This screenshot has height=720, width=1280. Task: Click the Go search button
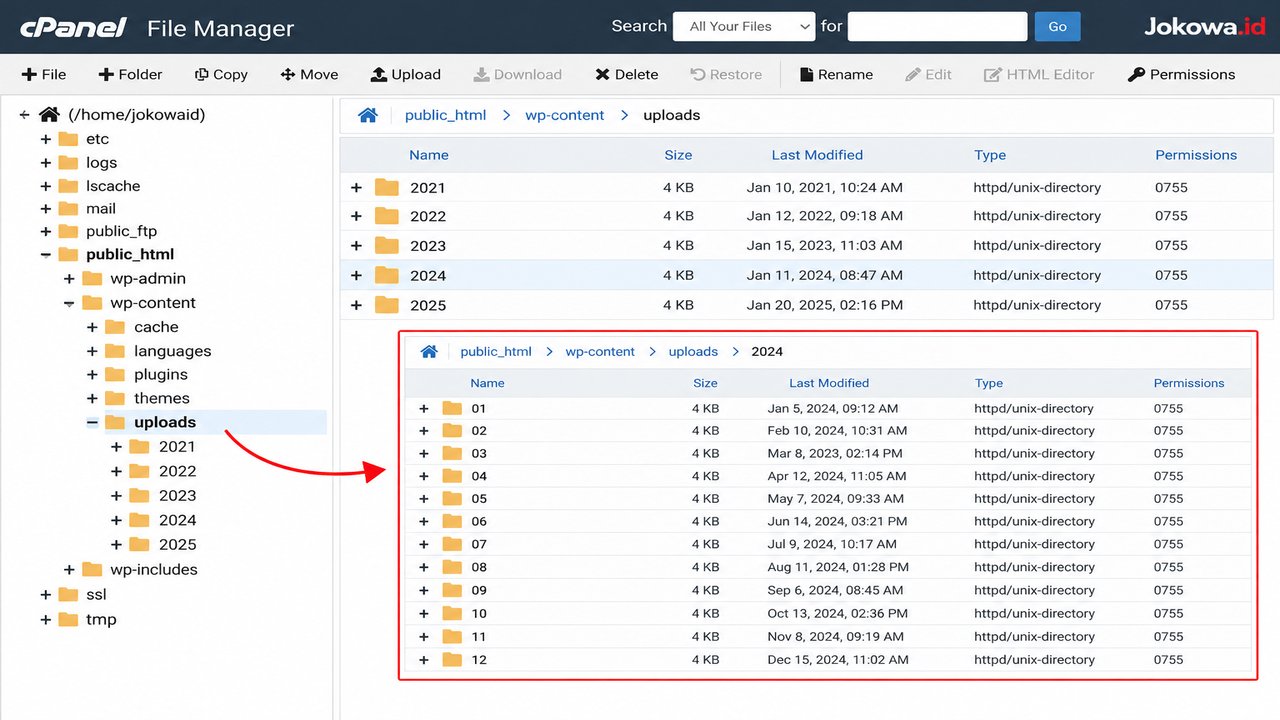(x=1057, y=27)
